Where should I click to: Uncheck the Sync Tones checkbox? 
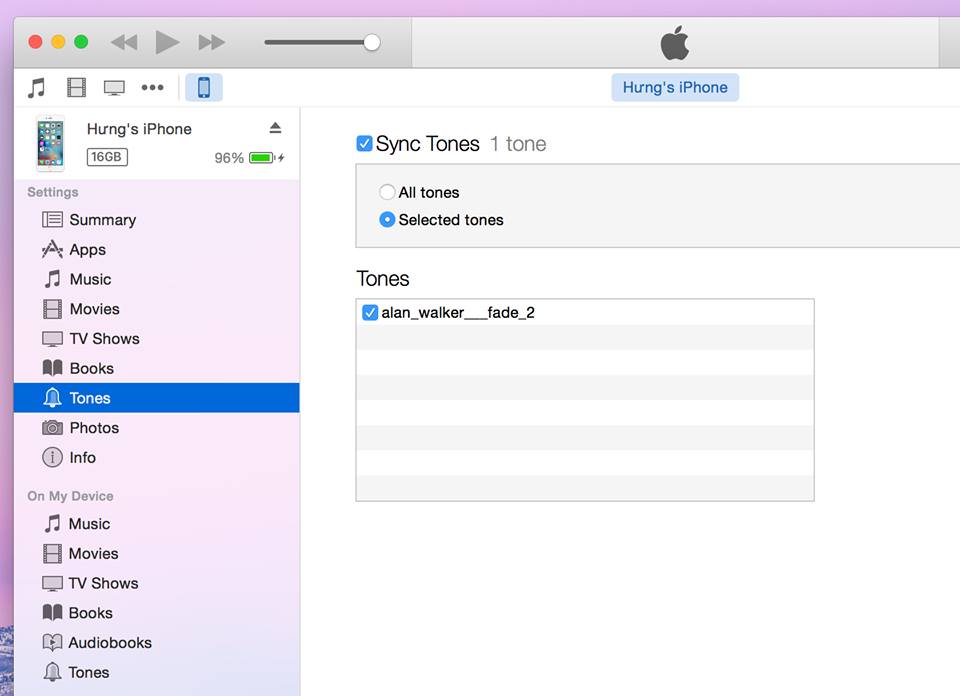tap(365, 144)
